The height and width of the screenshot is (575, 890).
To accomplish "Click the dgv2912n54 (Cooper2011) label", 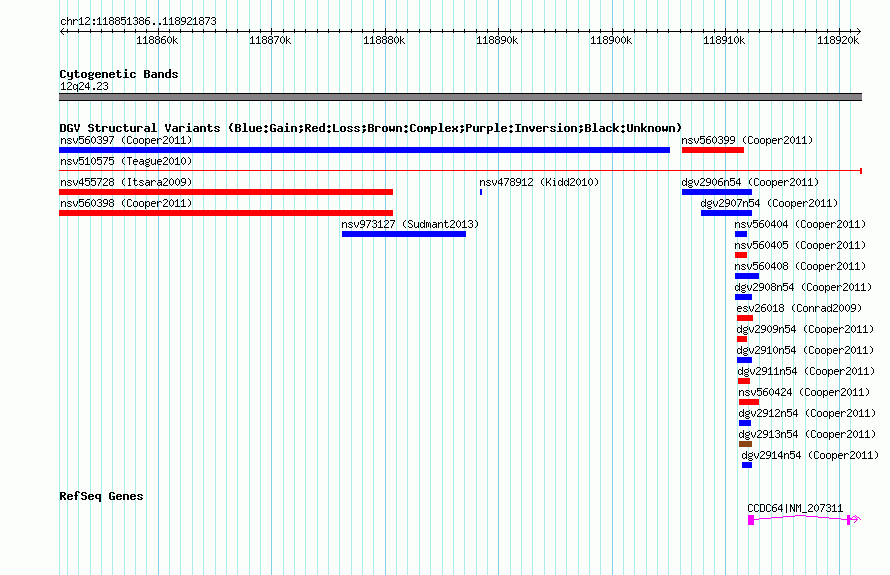I will (x=808, y=413).
